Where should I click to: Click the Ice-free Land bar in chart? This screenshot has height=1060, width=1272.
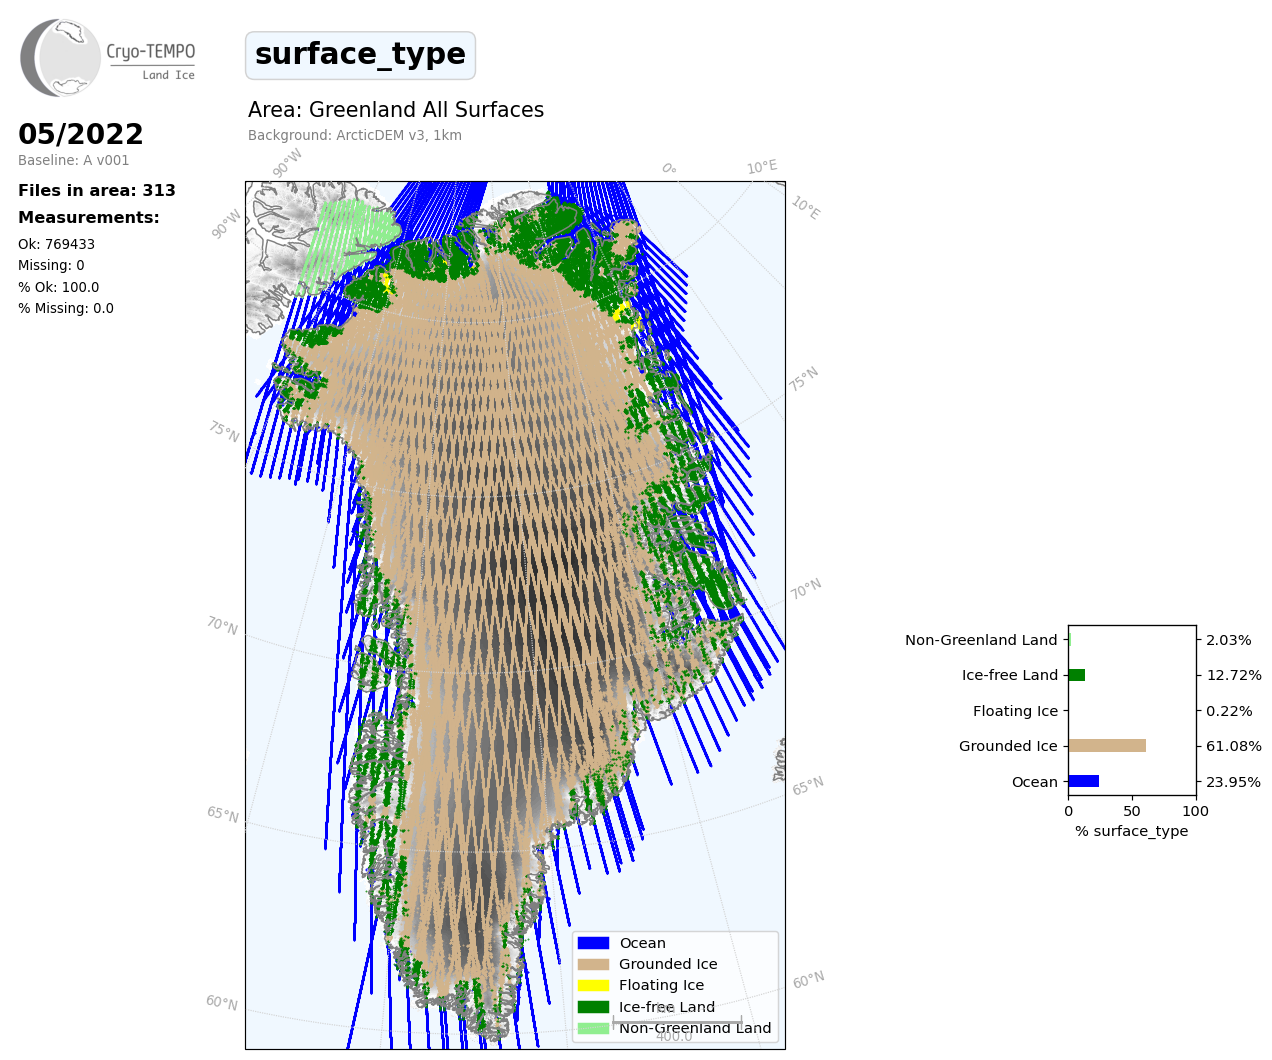click(x=1077, y=675)
